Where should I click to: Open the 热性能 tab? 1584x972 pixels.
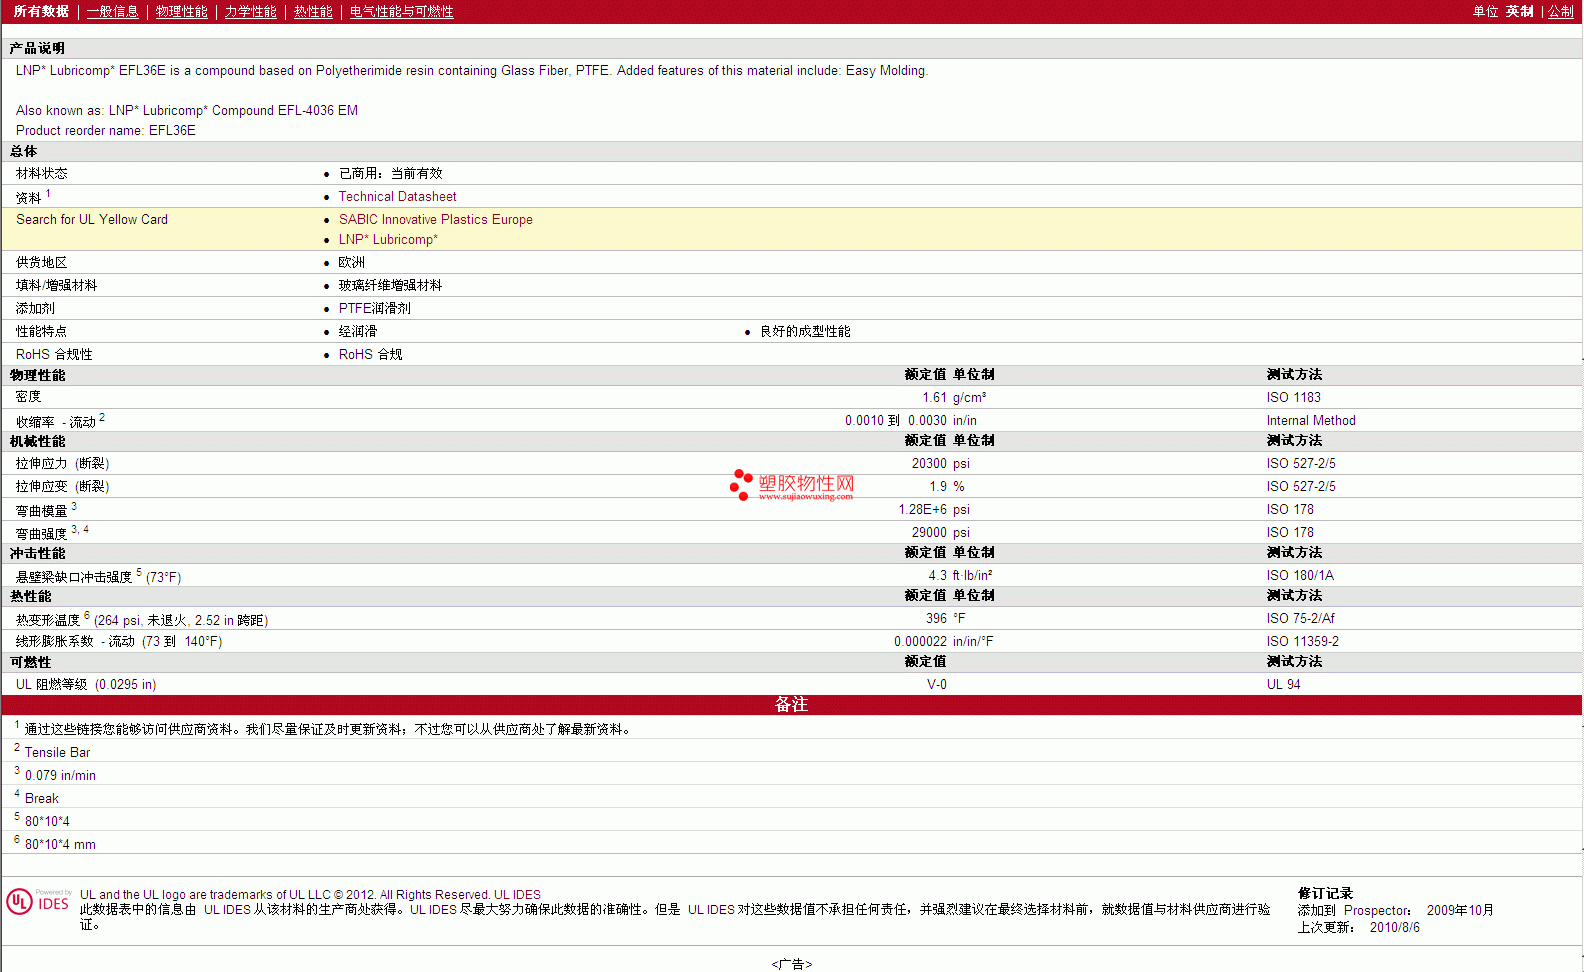[313, 12]
